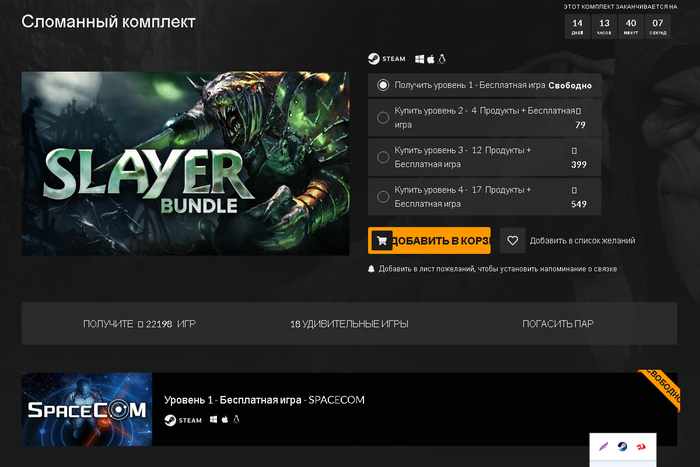This screenshot has width=700, height=467.
Task: Click the heart wishlist icon button
Action: [x=512, y=240]
